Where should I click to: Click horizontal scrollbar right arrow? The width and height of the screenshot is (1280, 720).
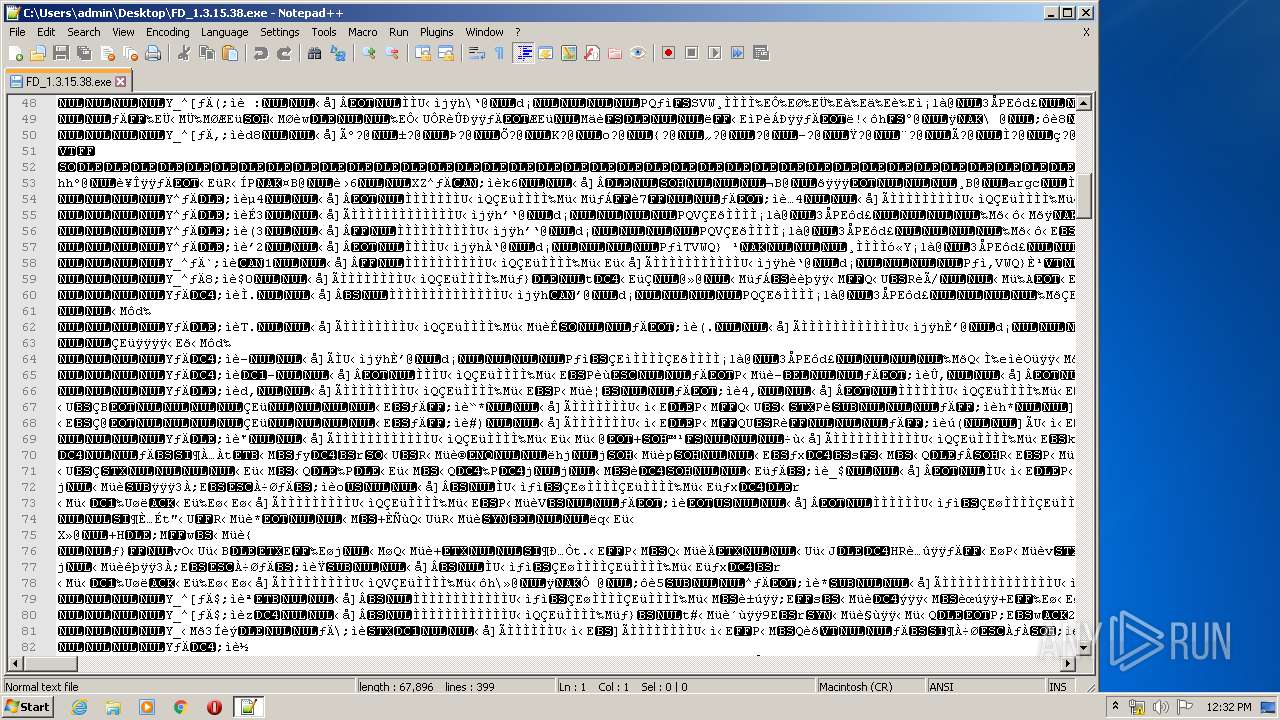pyautogui.click(x=1068, y=664)
